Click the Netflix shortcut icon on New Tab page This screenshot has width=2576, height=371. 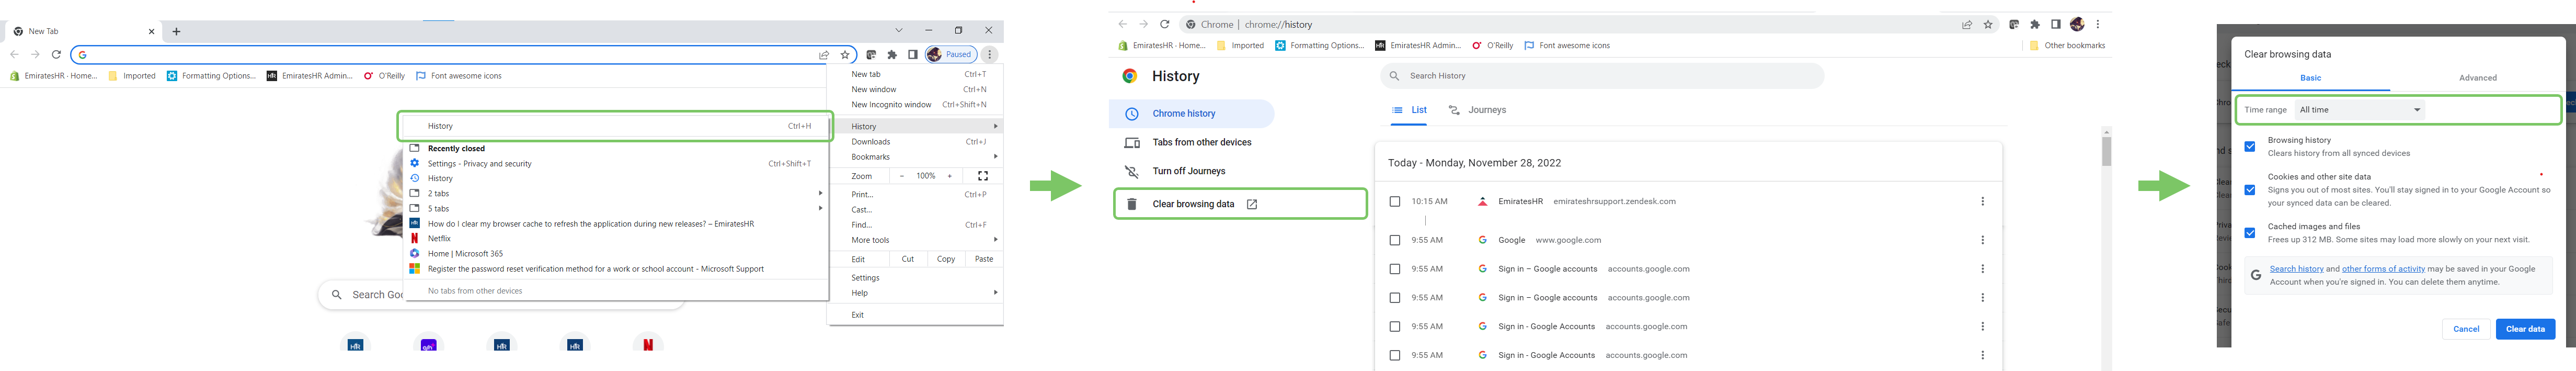[x=648, y=344]
